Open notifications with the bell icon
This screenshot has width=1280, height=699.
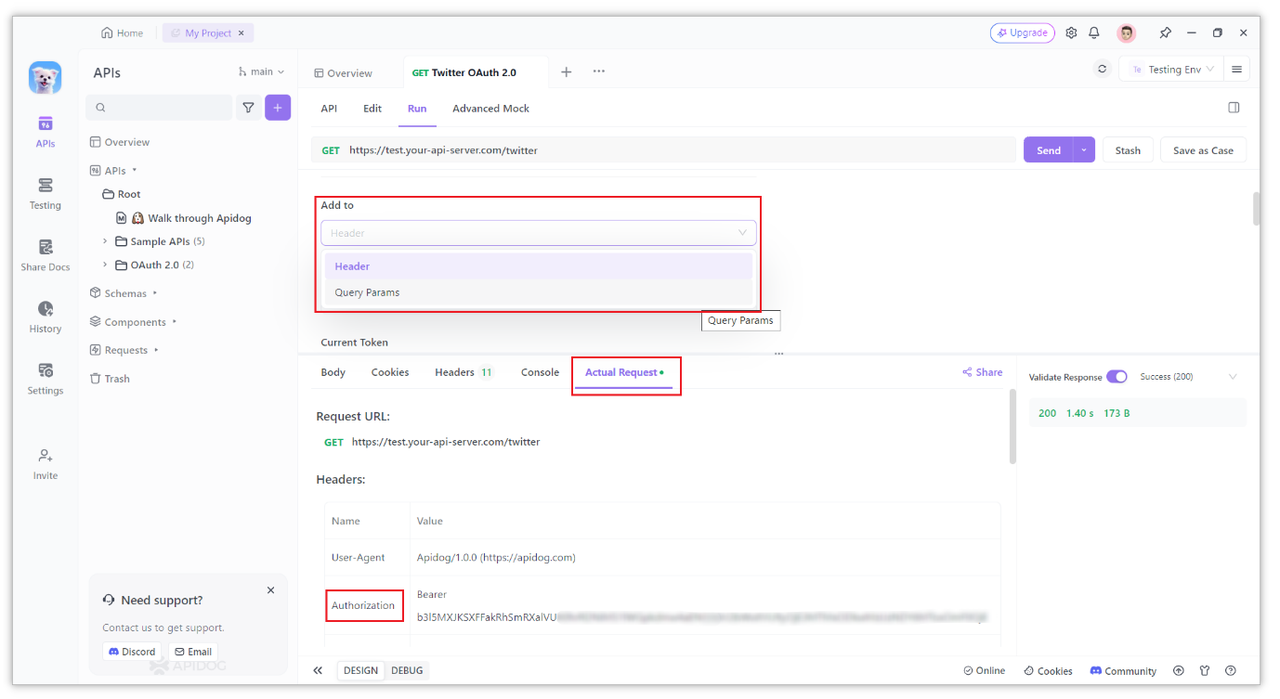(x=1094, y=33)
